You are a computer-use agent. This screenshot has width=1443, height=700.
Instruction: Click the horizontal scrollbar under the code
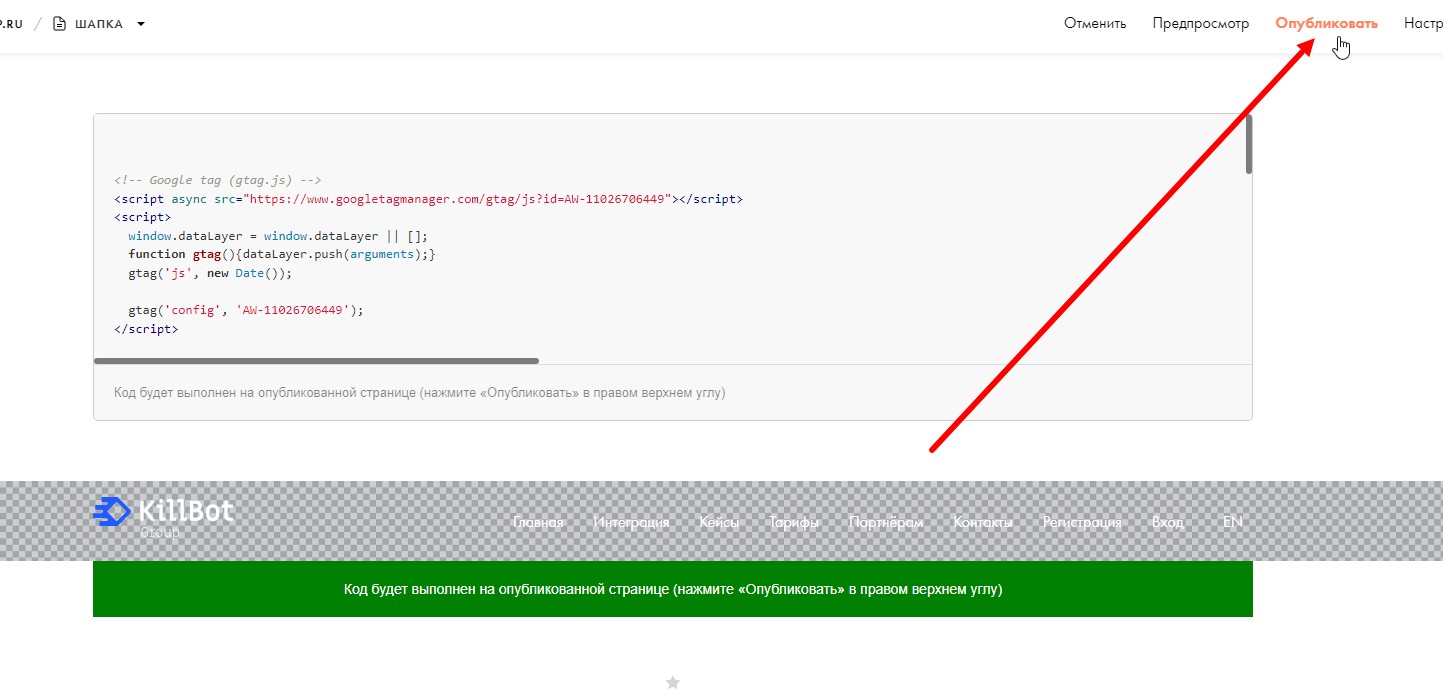coord(316,360)
